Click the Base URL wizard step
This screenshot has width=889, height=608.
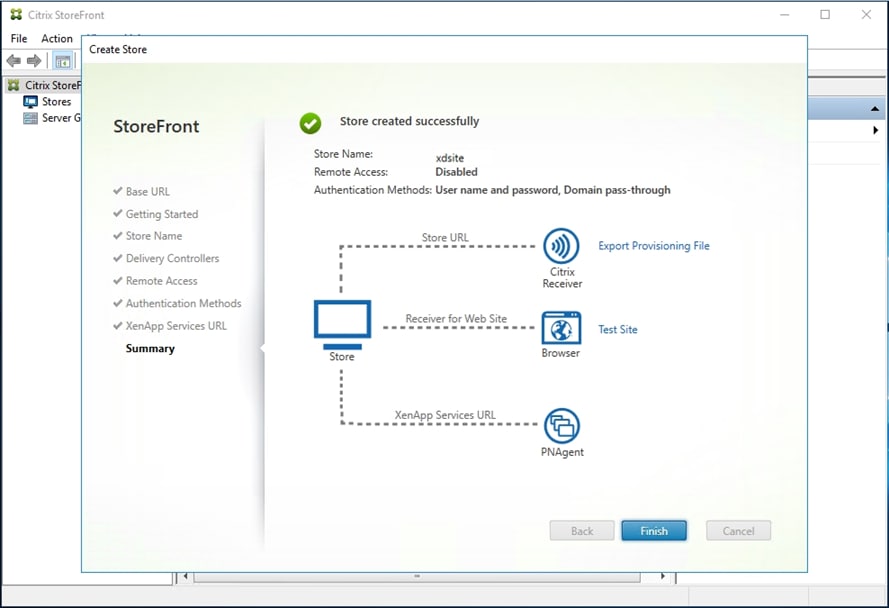[x=147, y=192]
